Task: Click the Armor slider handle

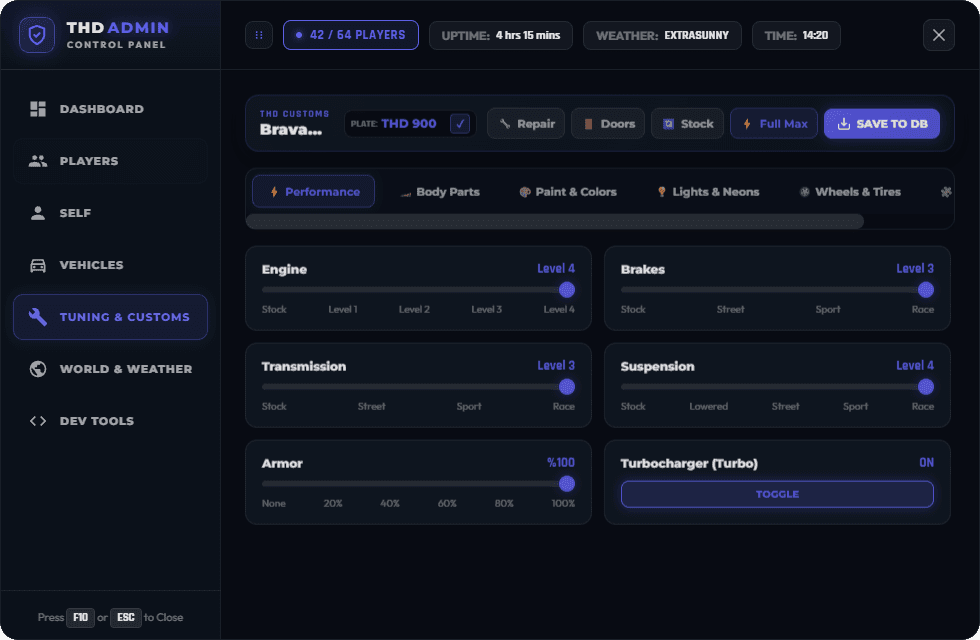Action: pos(567,484)
